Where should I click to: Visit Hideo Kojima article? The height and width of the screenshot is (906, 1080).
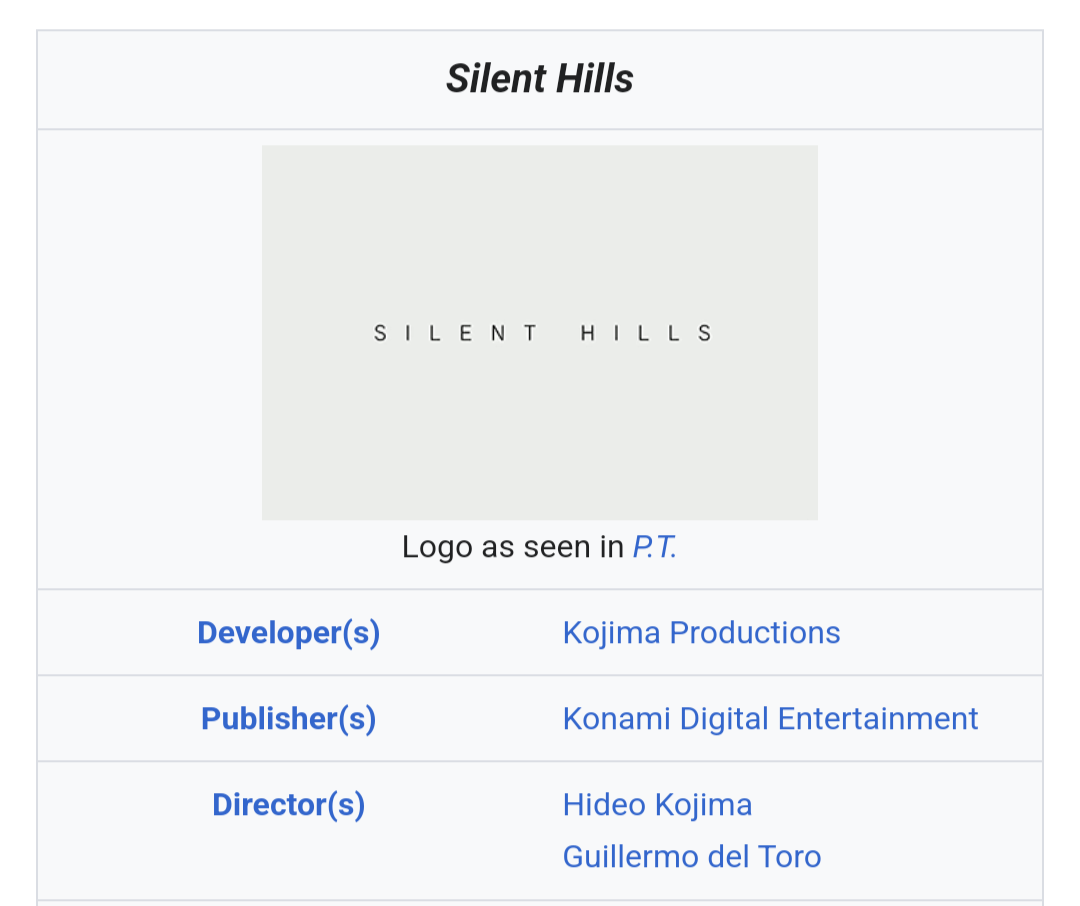(657, 805)
